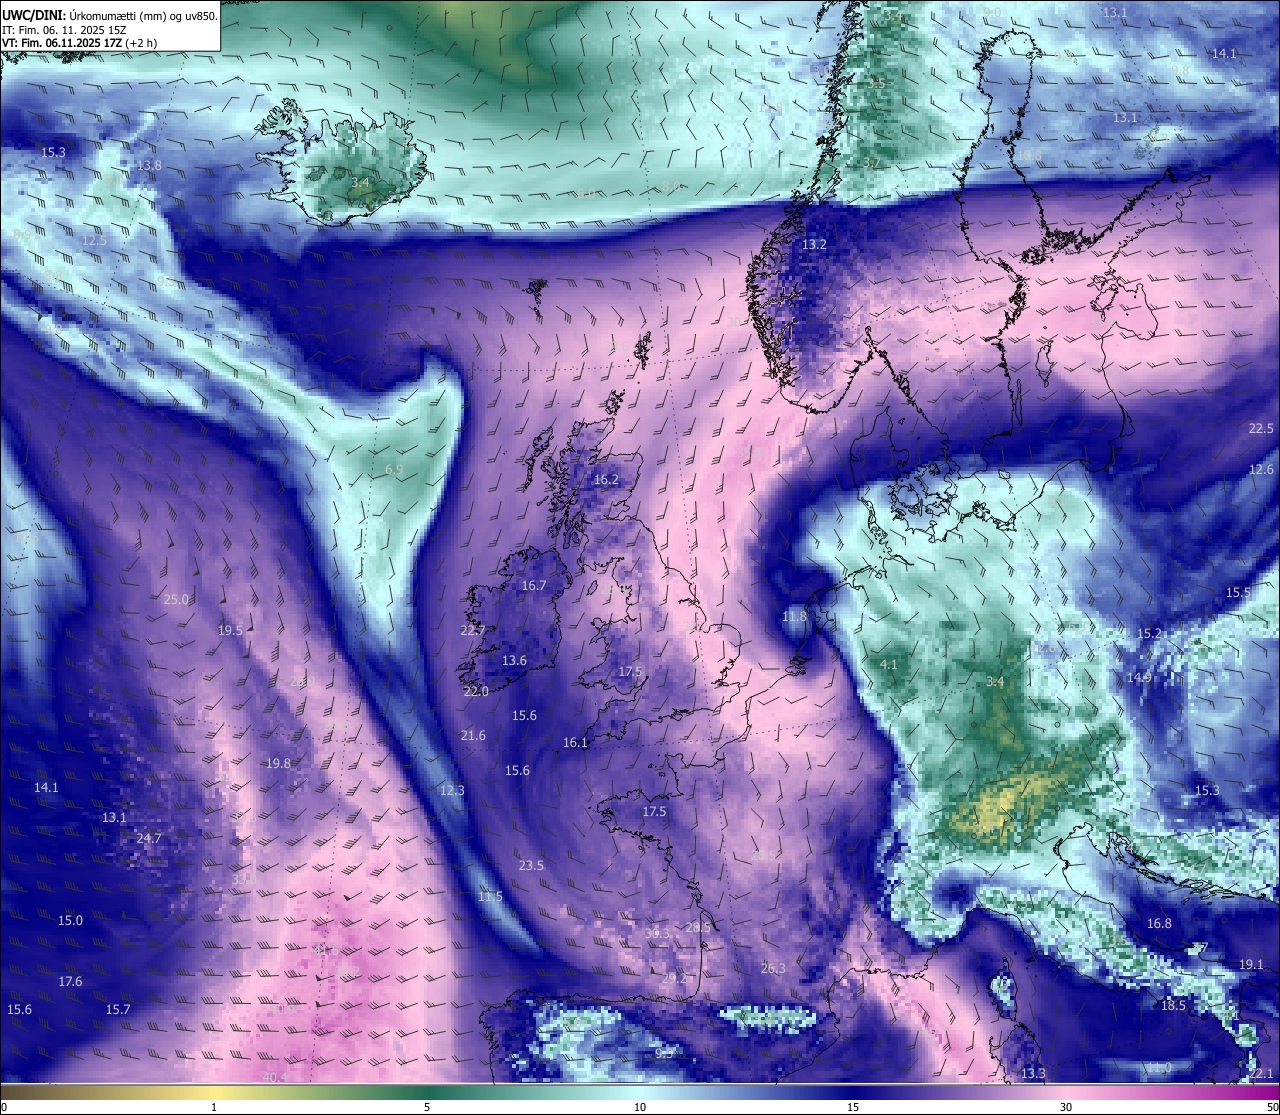Viewport: 1280px width, 1115px height.
Task: Click the 13.3 value near Sardinia
Action: click(1033, 1074)
